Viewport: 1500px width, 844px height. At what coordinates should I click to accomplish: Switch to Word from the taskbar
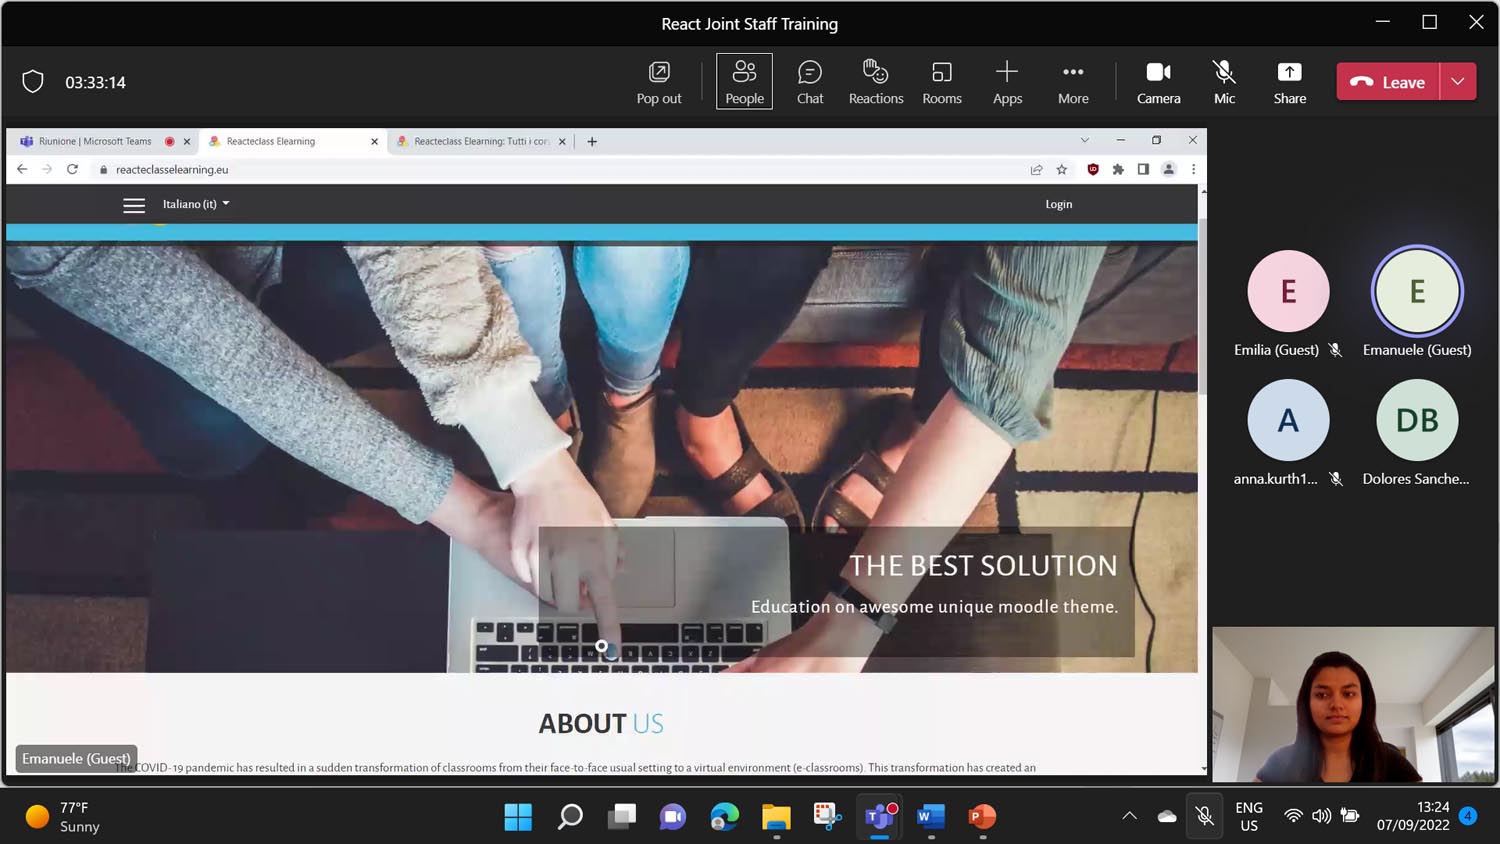pos(931,817)
